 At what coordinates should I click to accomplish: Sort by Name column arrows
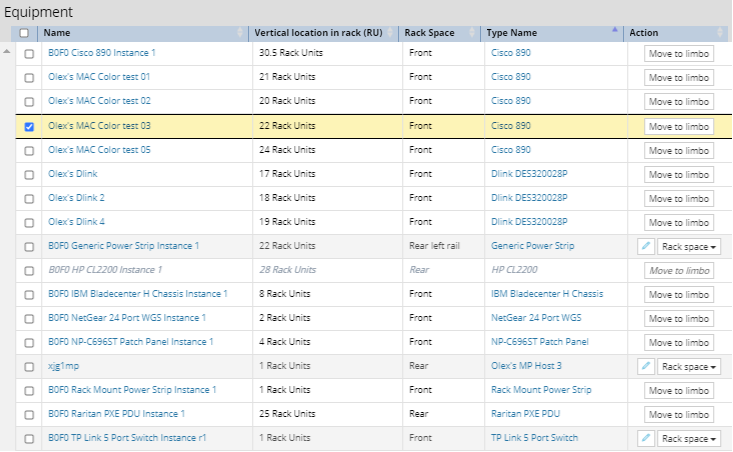point(240,33)
